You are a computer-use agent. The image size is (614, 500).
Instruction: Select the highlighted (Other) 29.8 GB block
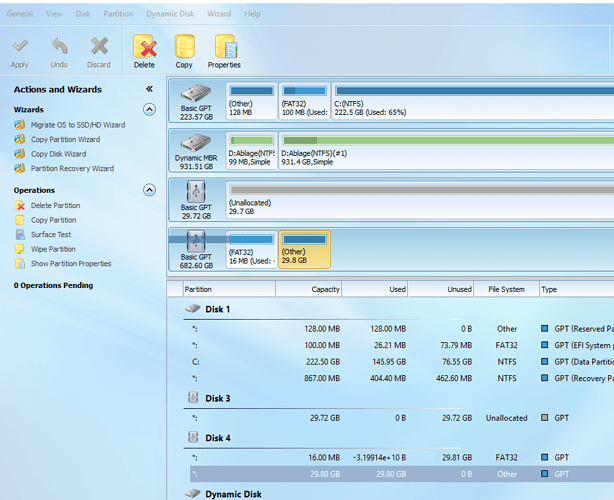pyautogui.click(x=305, y=250)
